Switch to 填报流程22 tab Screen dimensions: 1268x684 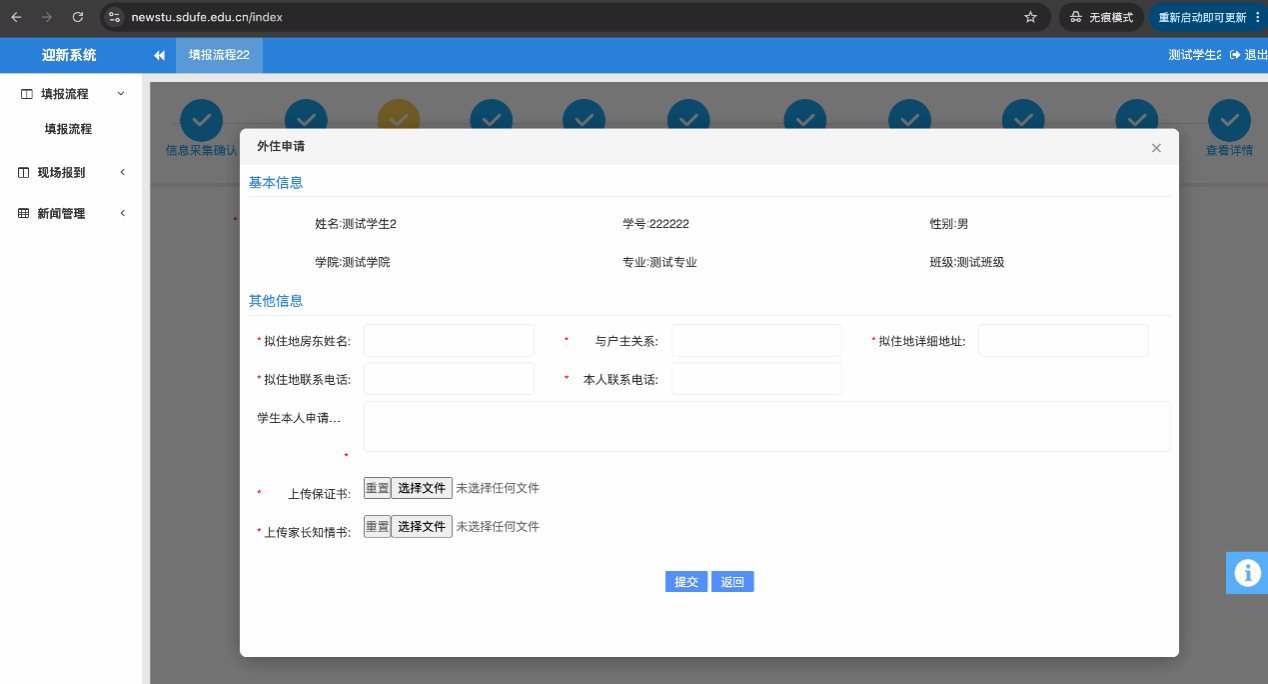click(219, 55)
